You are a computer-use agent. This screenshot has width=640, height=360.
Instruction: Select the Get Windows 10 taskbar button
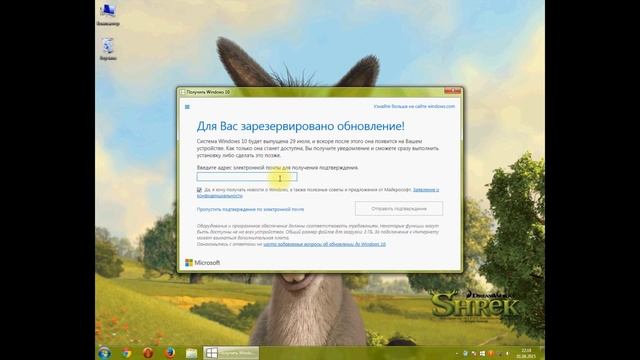coord(231,353)
